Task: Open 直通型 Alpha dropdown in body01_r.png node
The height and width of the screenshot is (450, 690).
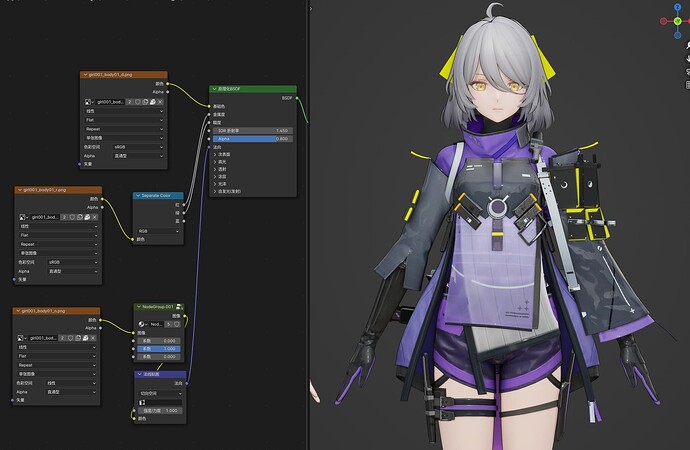Action: tap(73, 271)
